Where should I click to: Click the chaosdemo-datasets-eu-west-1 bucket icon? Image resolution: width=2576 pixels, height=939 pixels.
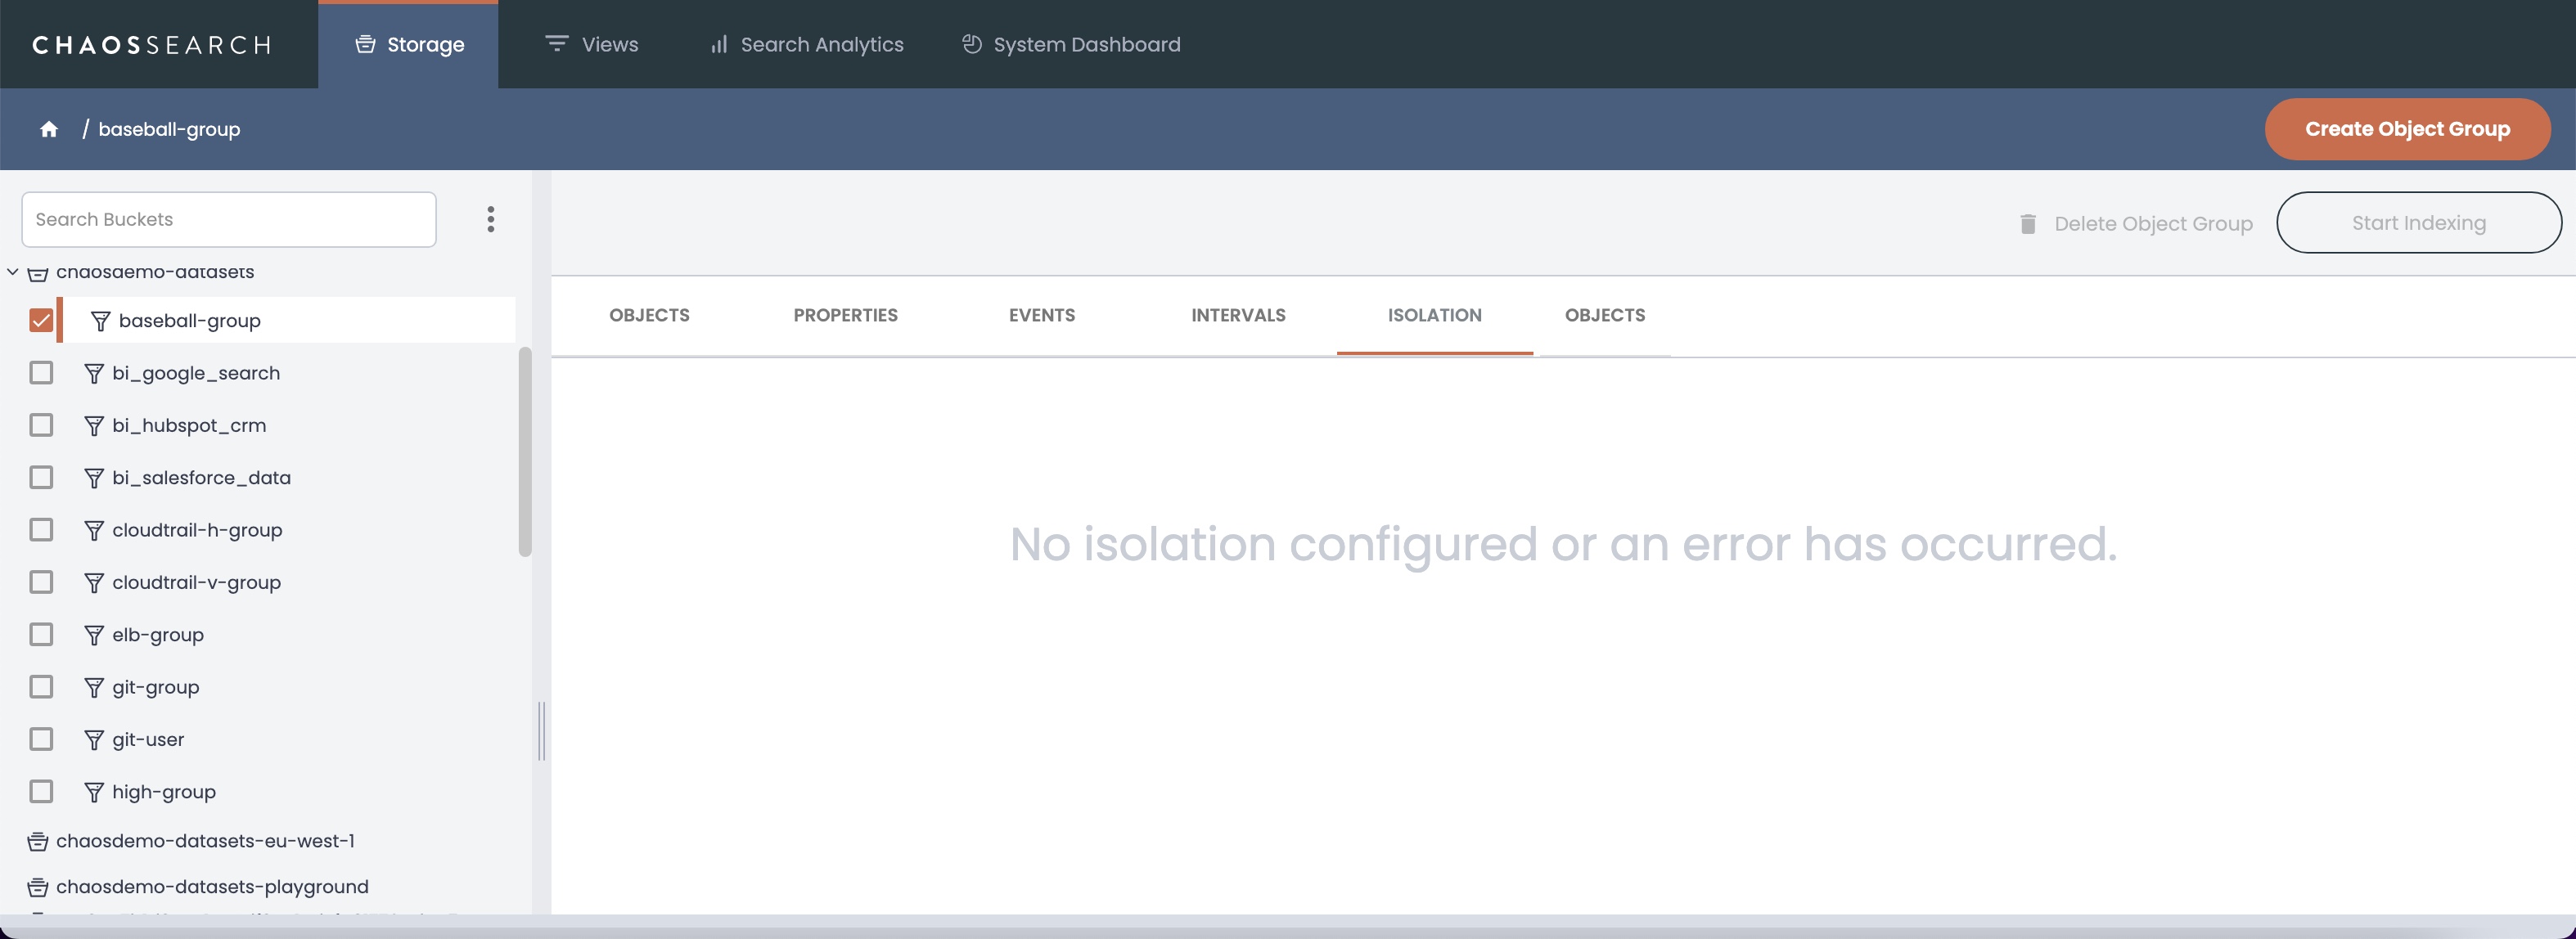click(38, 841)
